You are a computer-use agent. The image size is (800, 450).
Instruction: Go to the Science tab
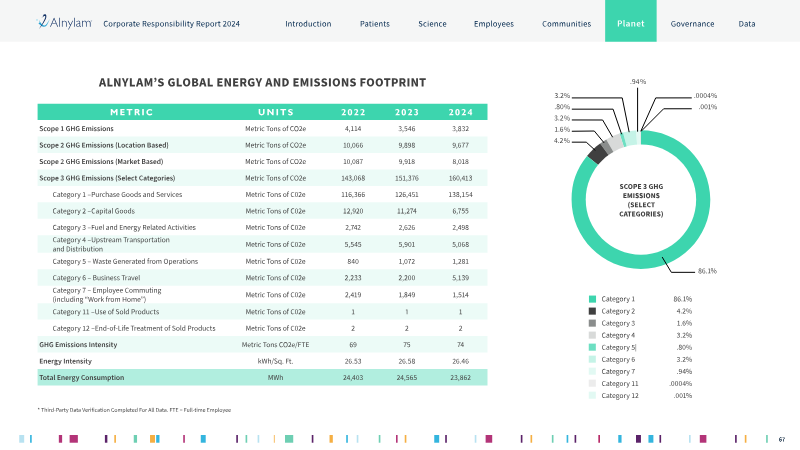pyautogui.click(x=432, y=23)
